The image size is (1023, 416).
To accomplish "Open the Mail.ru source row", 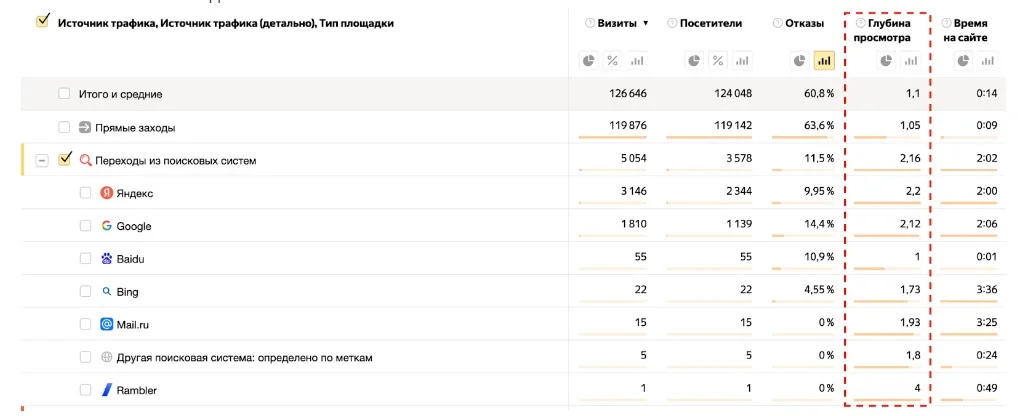I will point(134,325).
